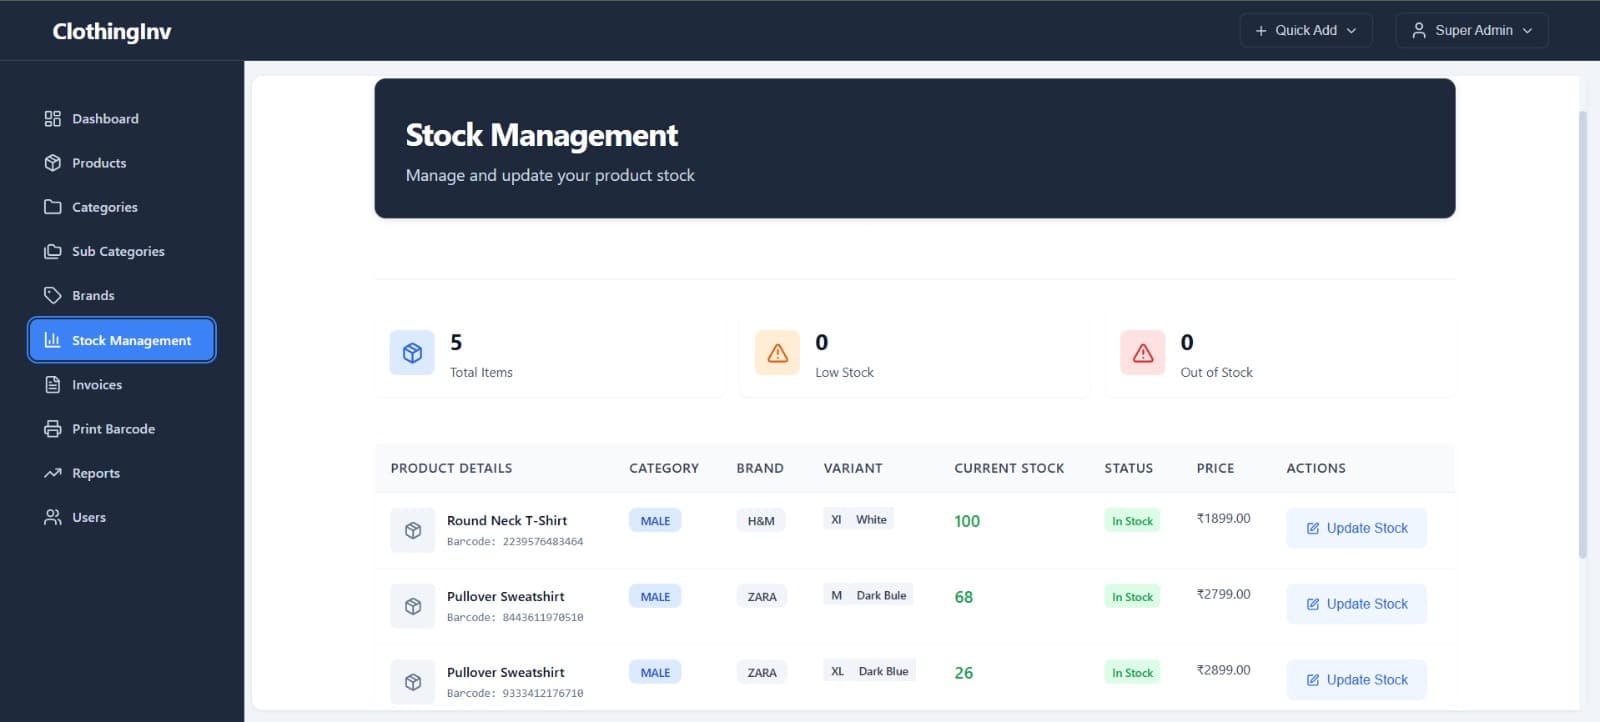
Task: Go to Dashboard in the sidebar
Action: pos(122,119)
